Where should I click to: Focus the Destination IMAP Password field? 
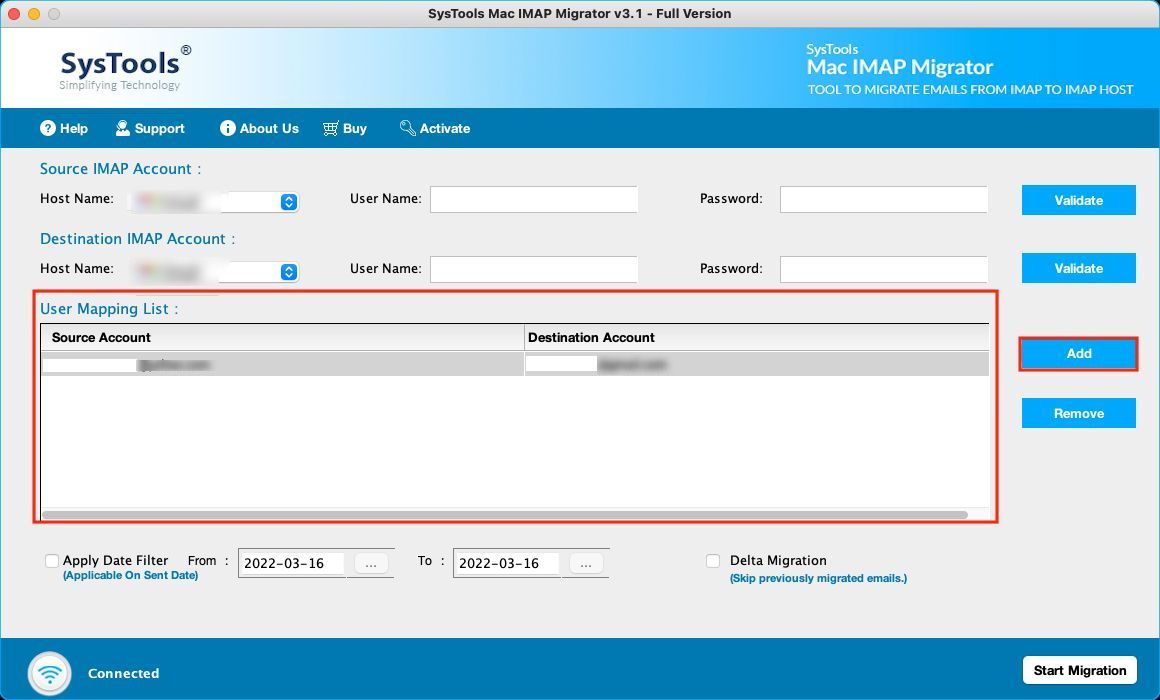tap(883, 269)
